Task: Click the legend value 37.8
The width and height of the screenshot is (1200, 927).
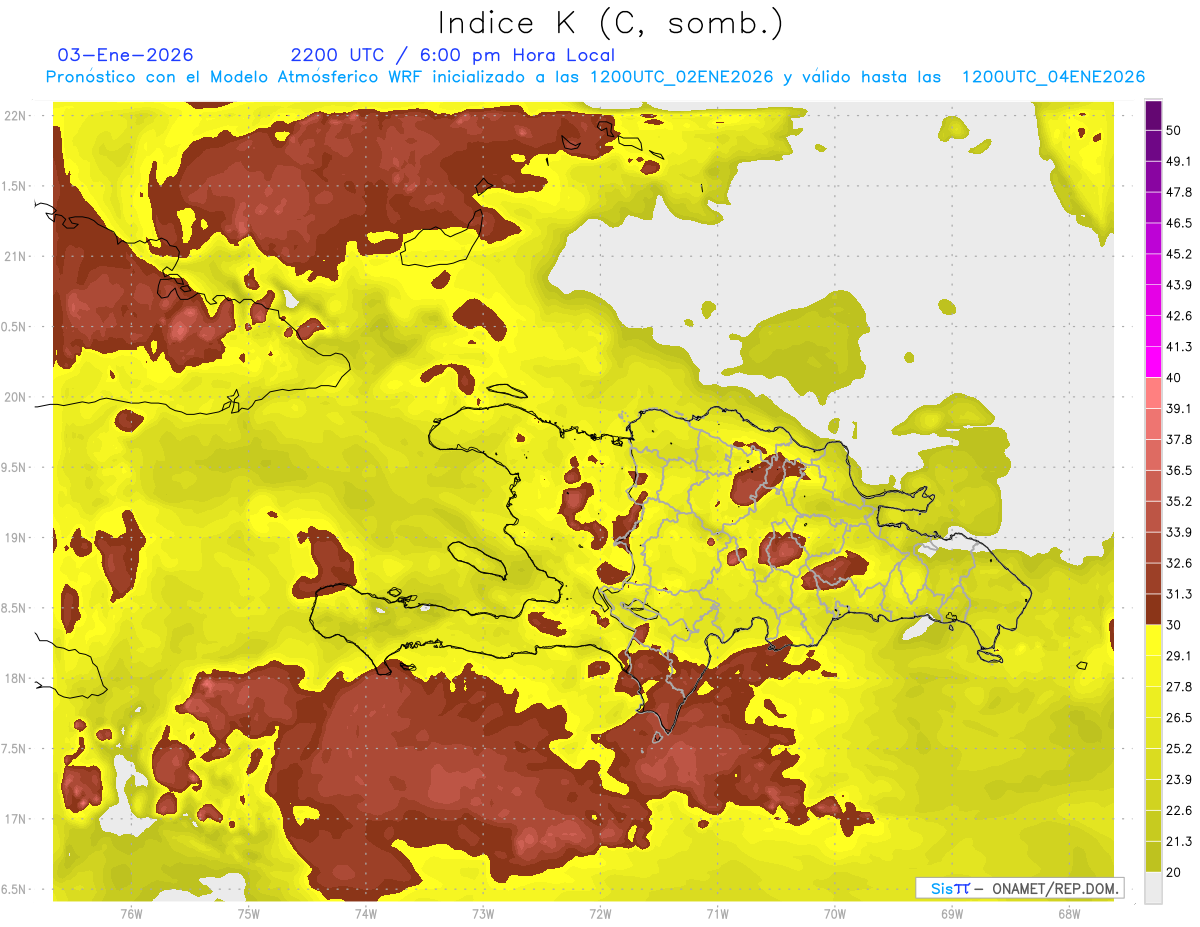Action: (1179, 439)
